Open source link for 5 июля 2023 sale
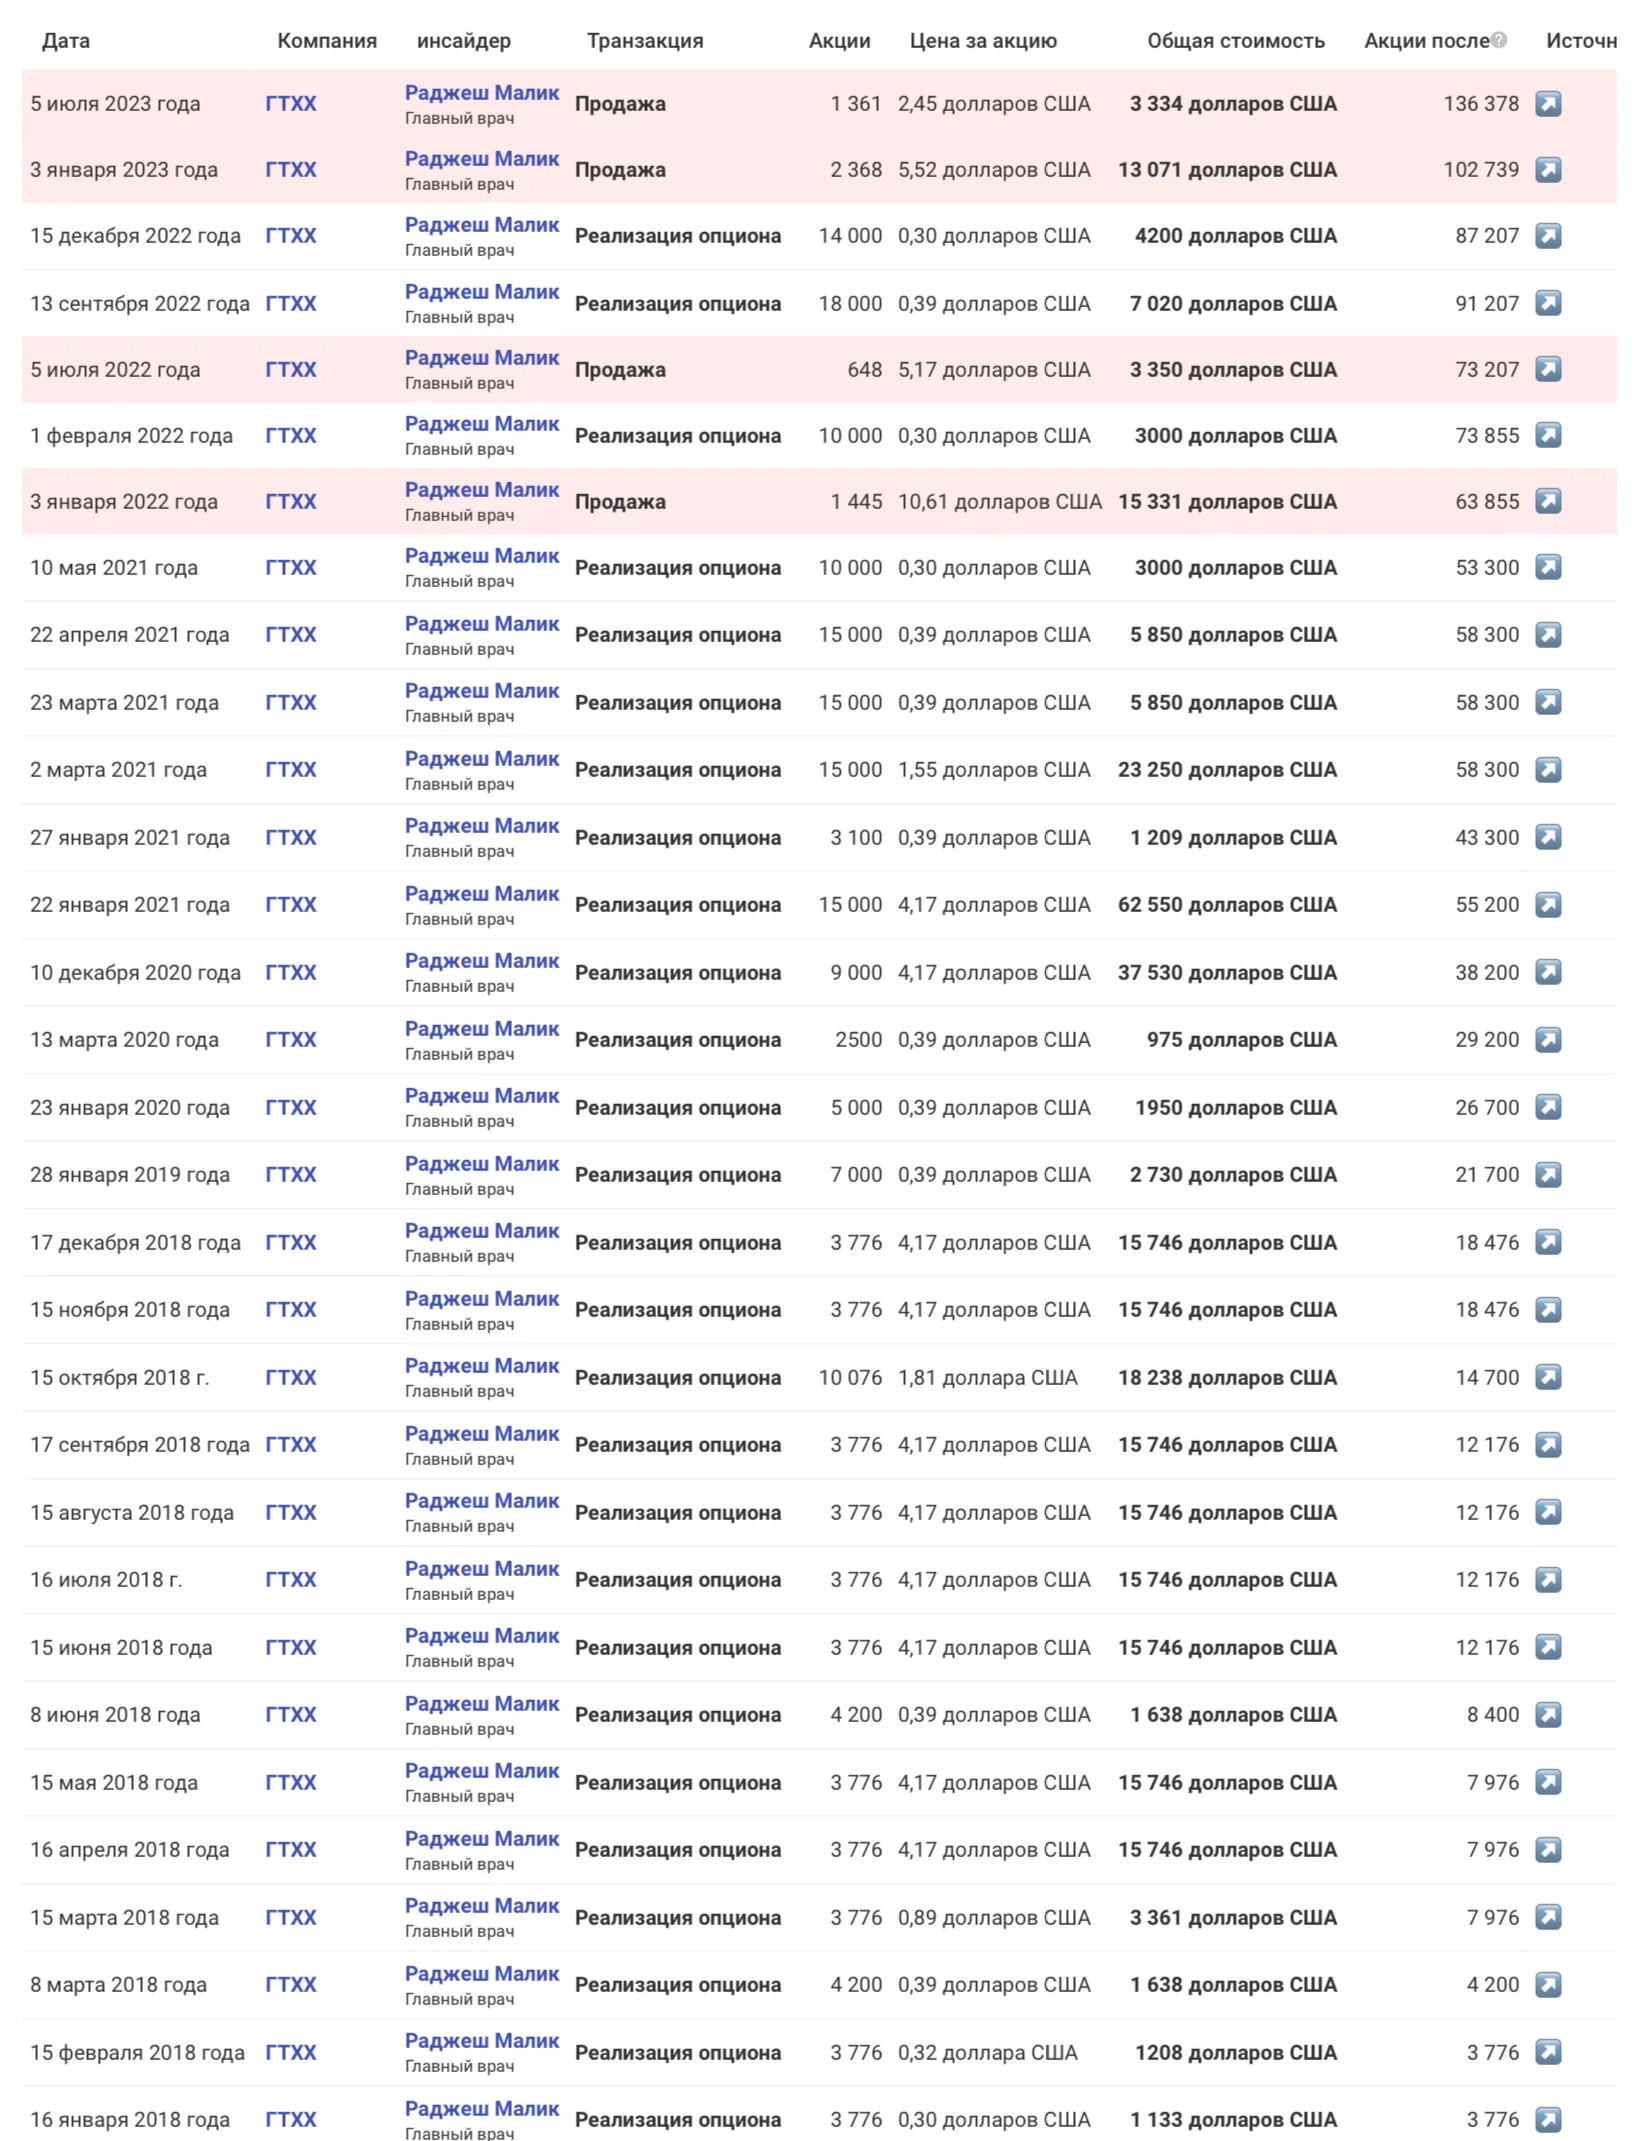 pyautogui.click(x=1548, y=104)
